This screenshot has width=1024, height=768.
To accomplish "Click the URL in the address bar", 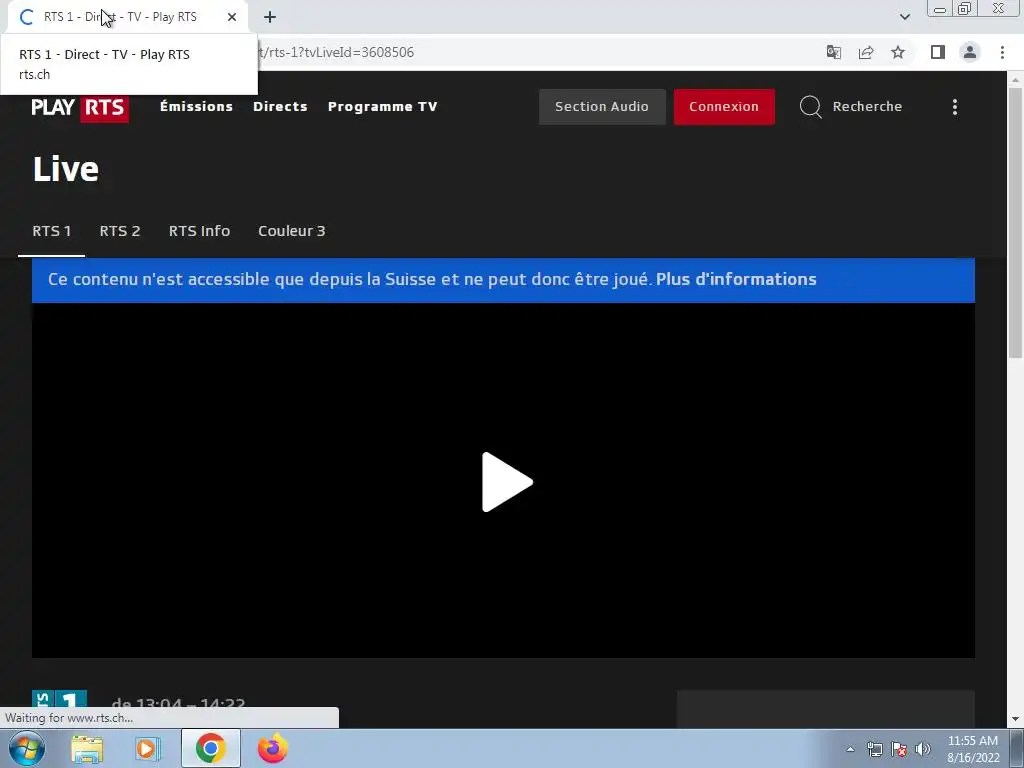I will 338,52.
